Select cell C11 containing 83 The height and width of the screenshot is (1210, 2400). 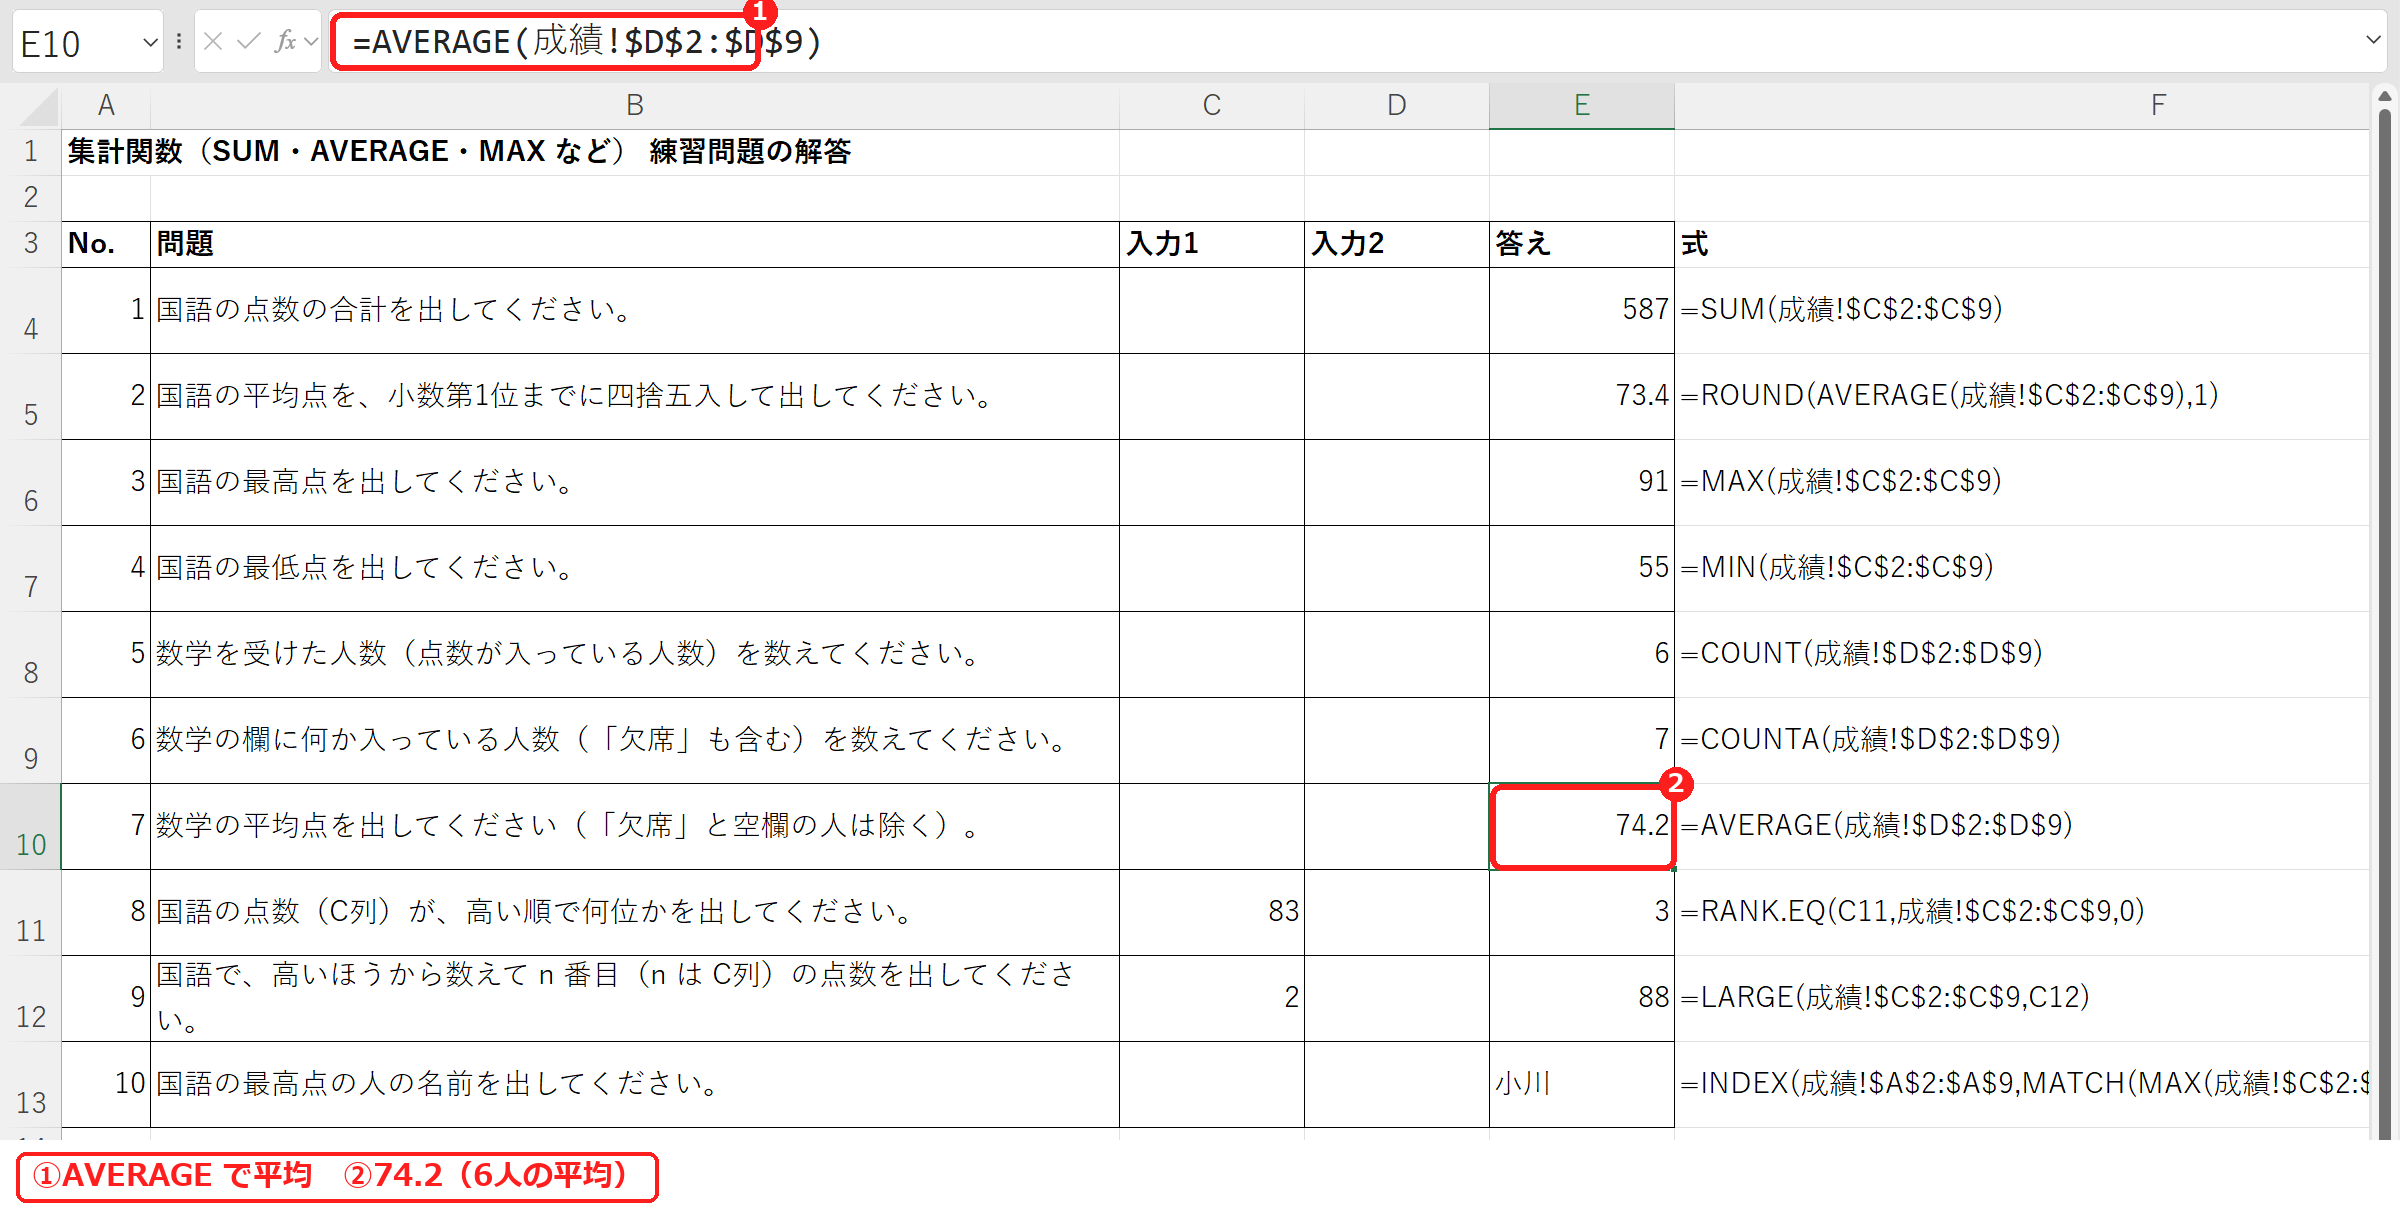[1211, 913]
